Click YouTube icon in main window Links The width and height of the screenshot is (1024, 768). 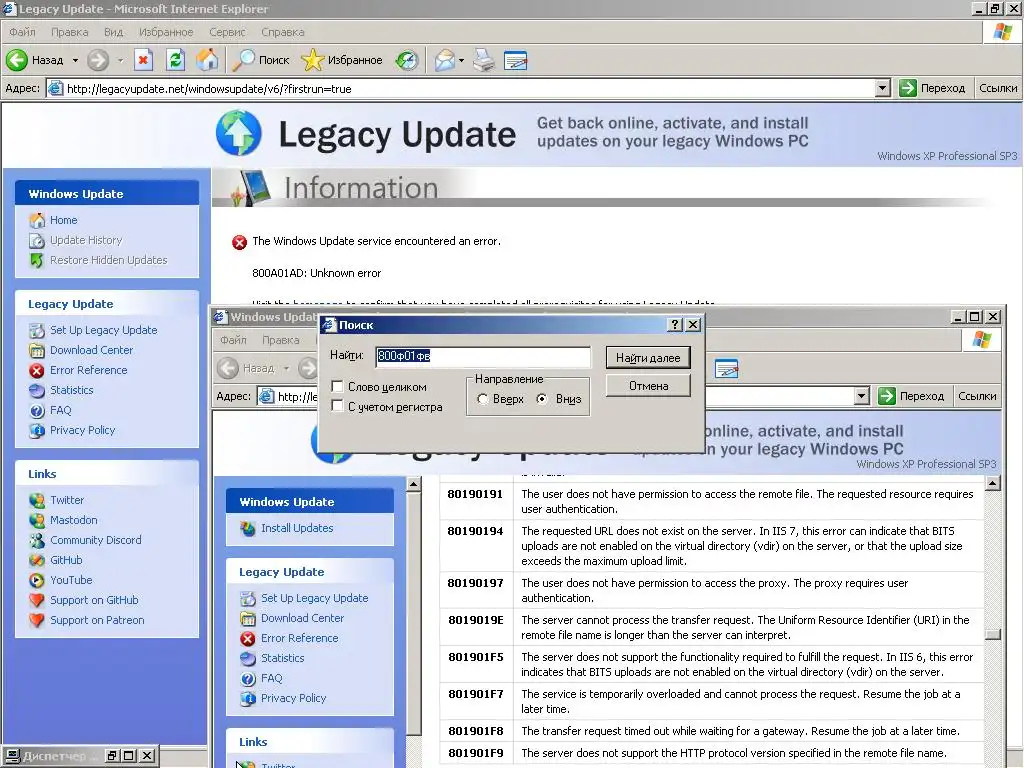point(37,580)
